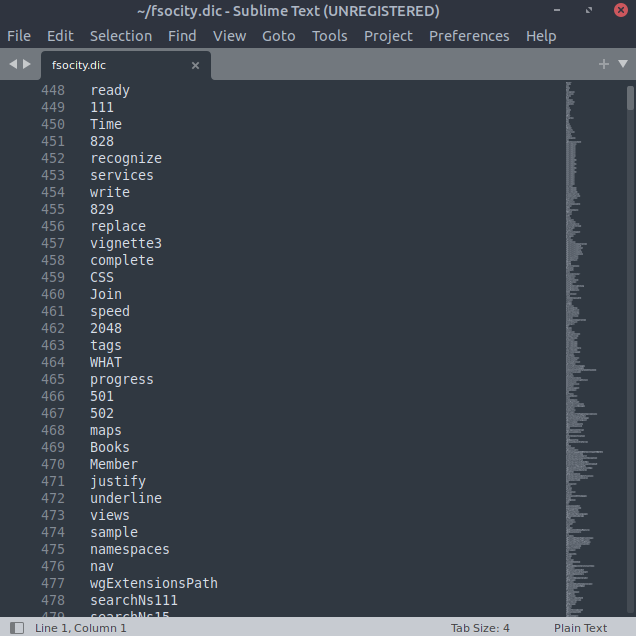Click the word 'CSS'
The height and width of the screenshot is (636, 636).
click(x=102, y=277)
